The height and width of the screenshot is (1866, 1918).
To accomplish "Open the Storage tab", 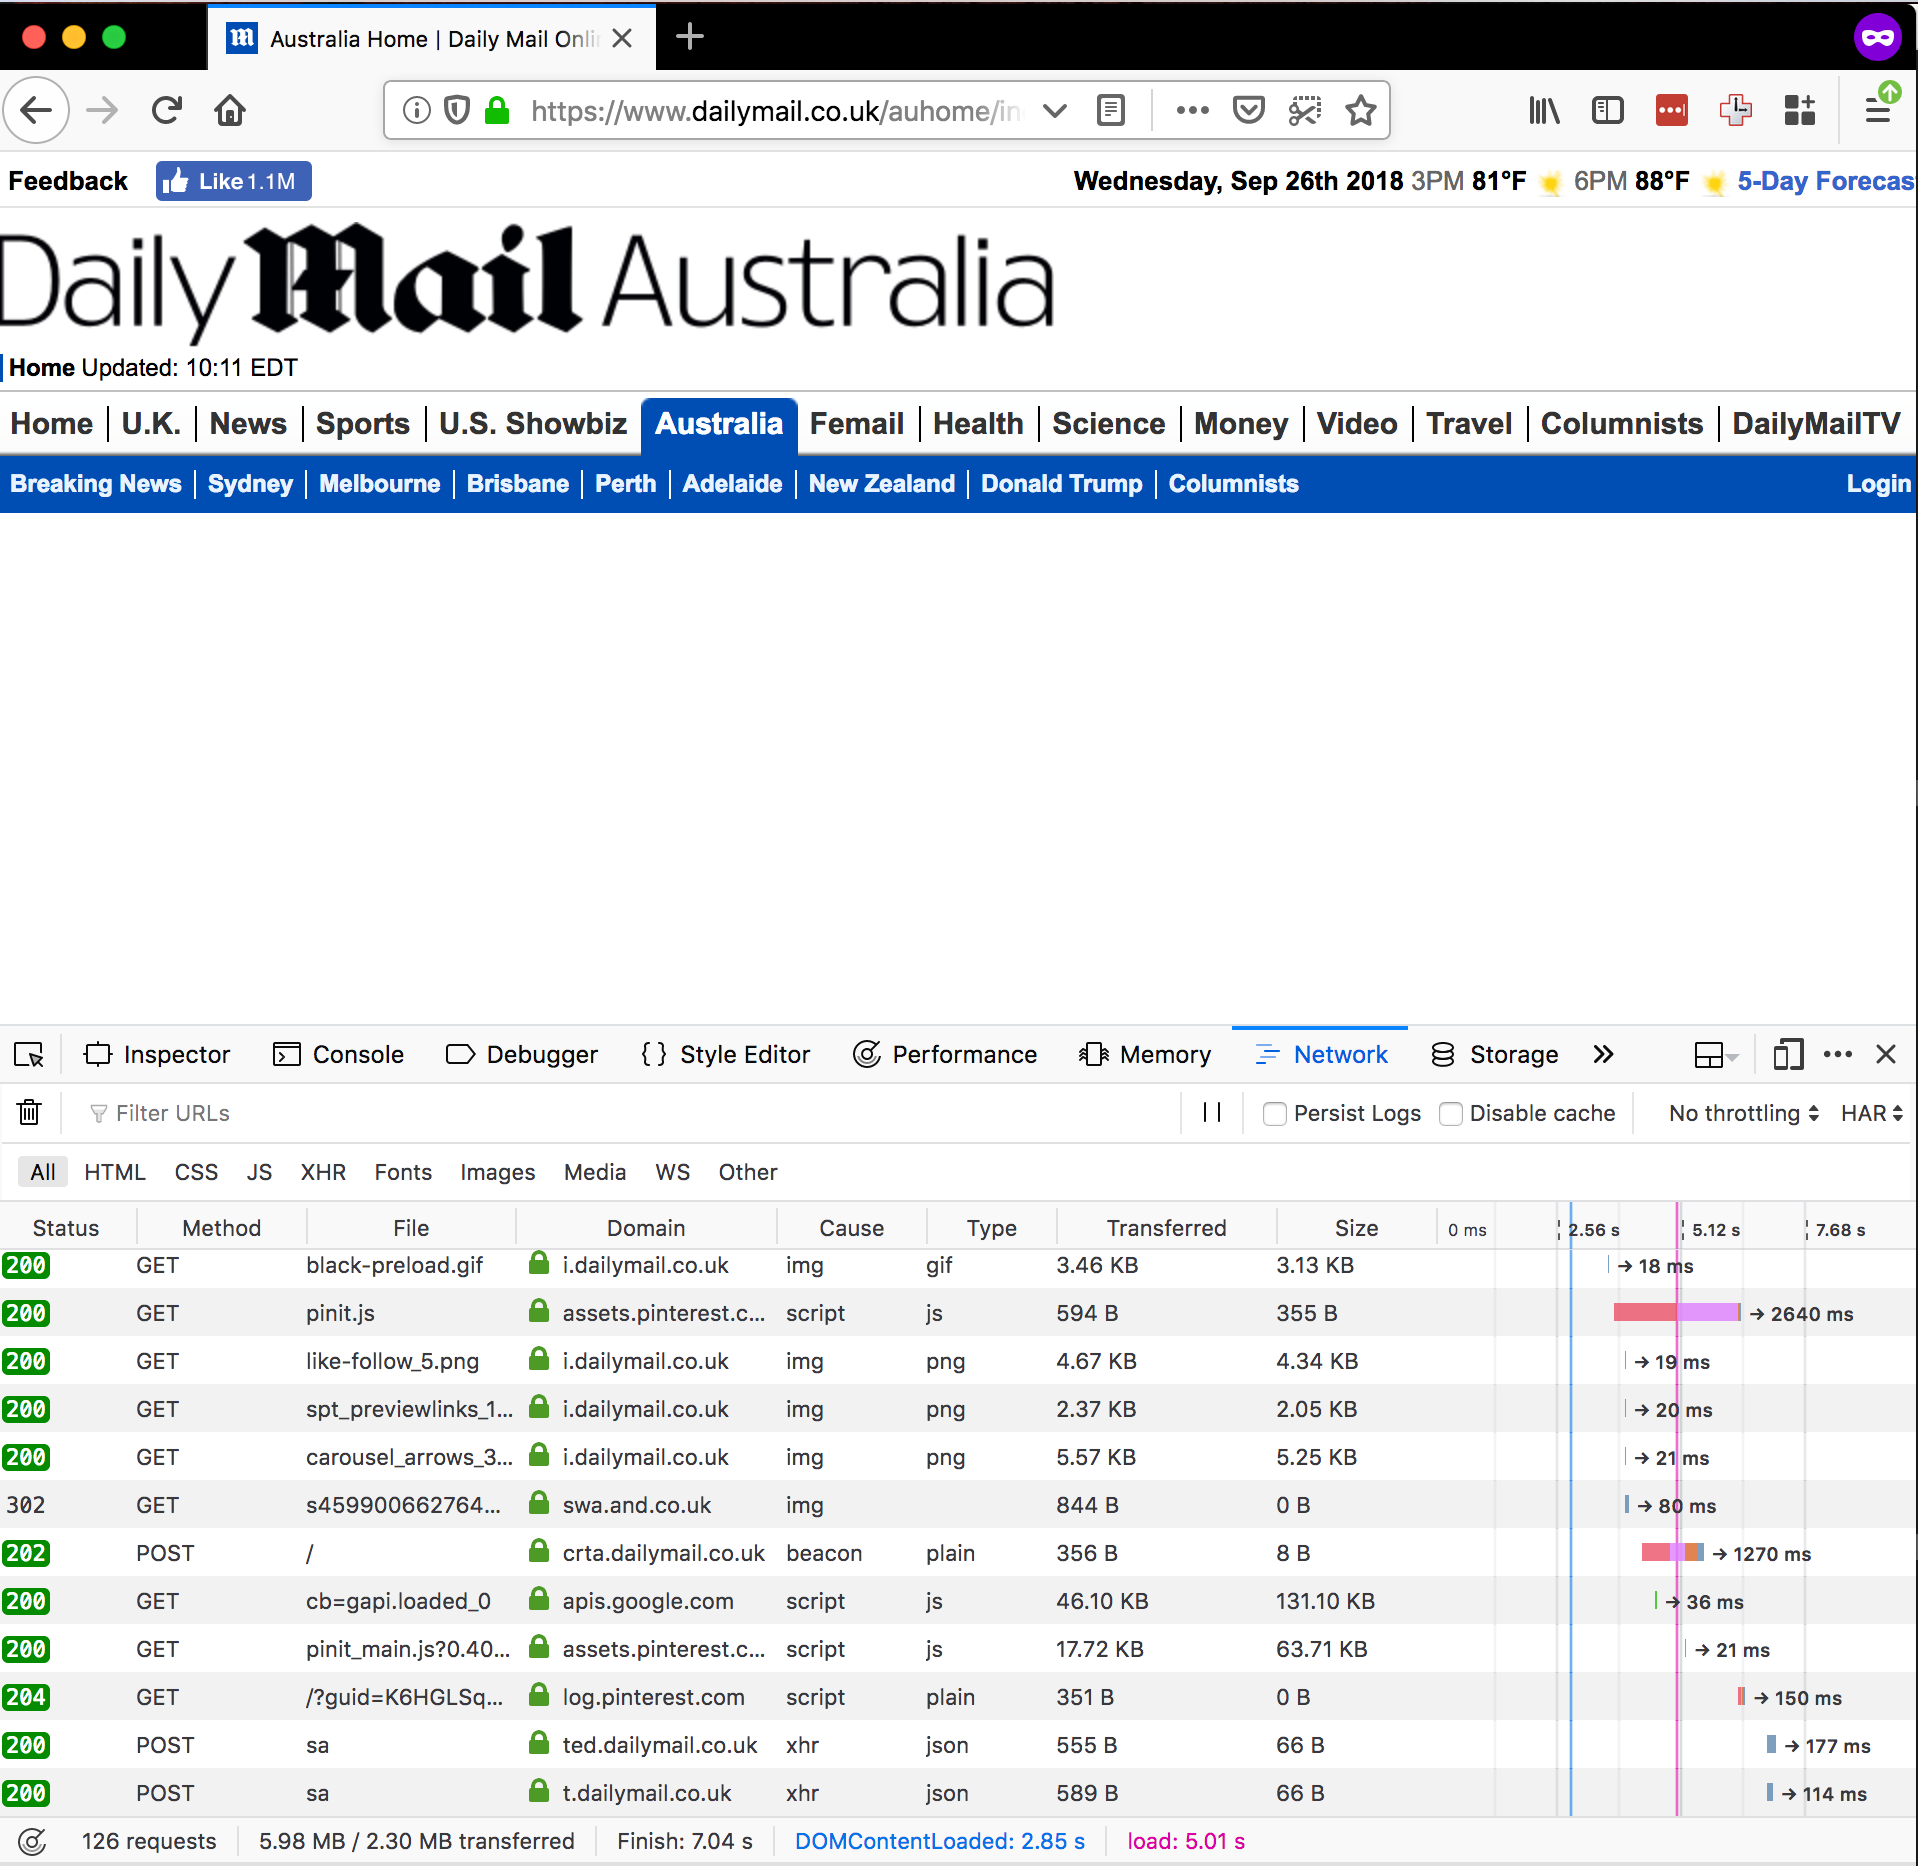I will (x=1495, y=1055).
